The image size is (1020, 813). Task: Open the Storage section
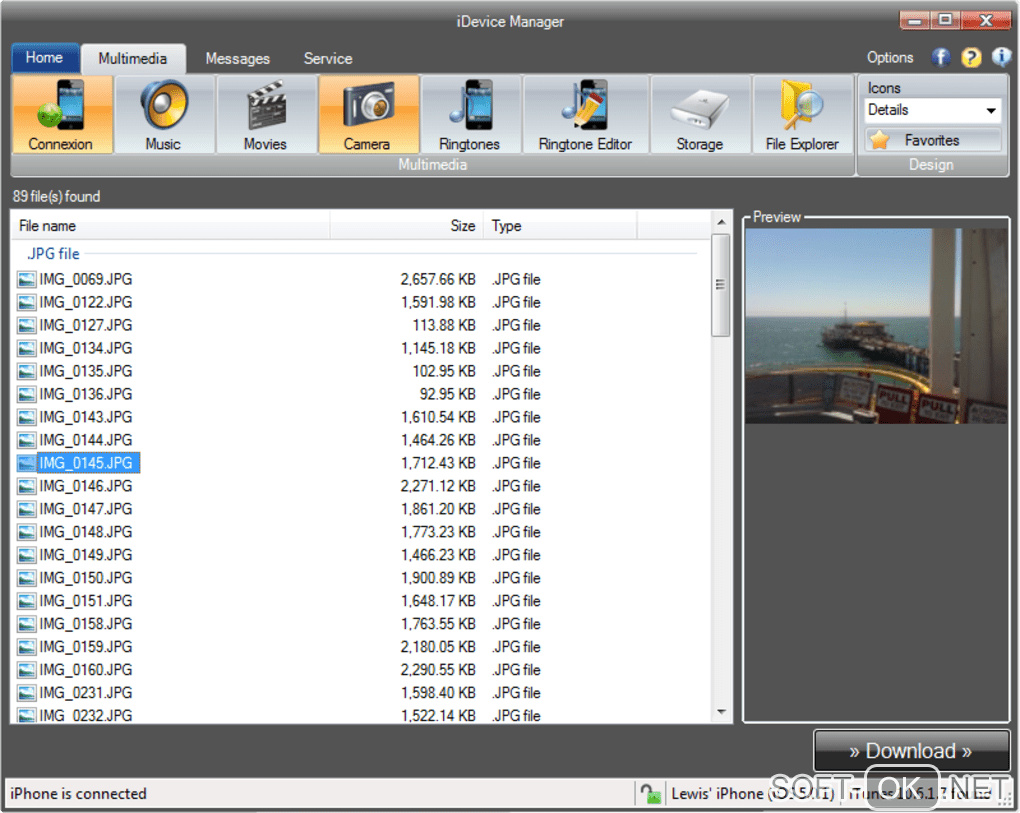click(700, 114)
